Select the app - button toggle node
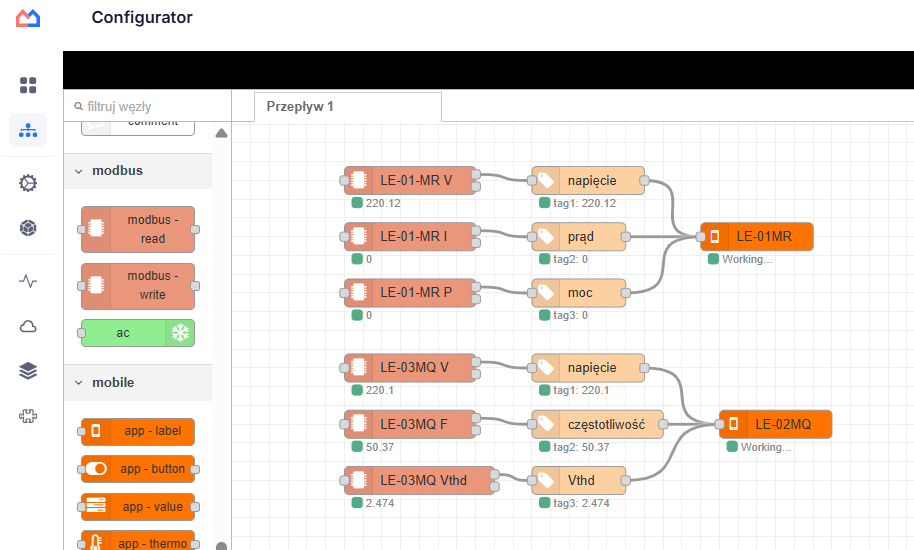Image resolution: width=914 pixels, height=550 pixels. [138, 469]
